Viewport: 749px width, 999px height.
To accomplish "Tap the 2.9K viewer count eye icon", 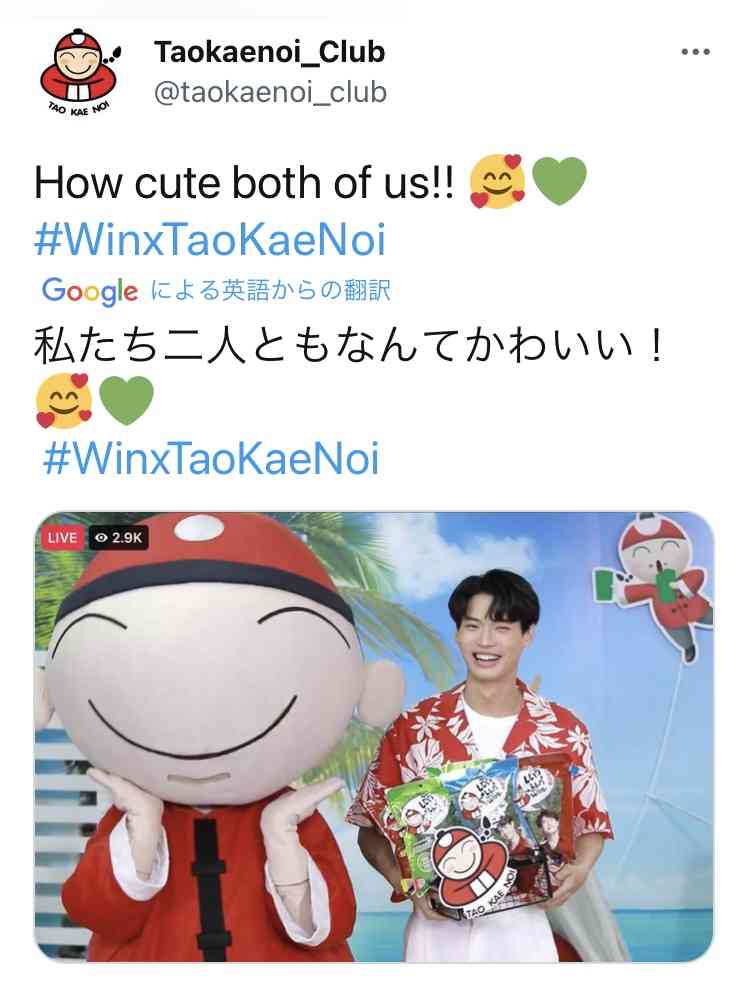I will 101,538.
